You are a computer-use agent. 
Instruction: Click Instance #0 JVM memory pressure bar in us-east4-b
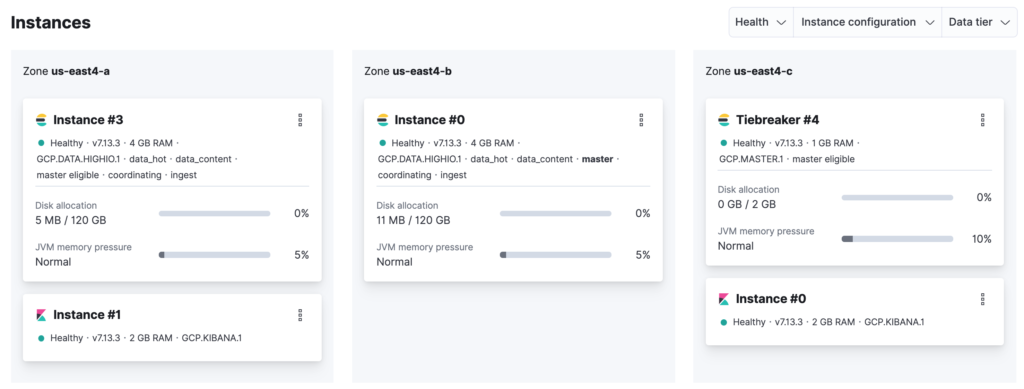pos(556,255)
